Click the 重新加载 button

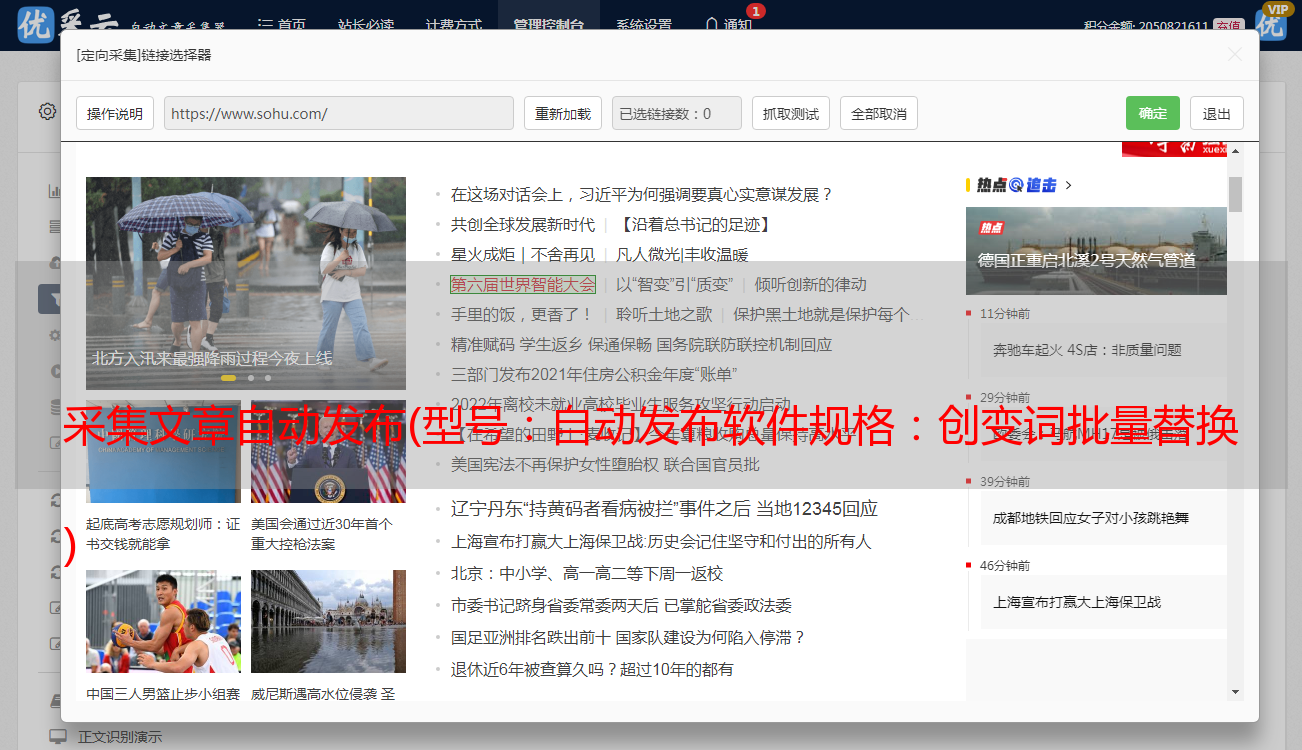coord(562,113)
